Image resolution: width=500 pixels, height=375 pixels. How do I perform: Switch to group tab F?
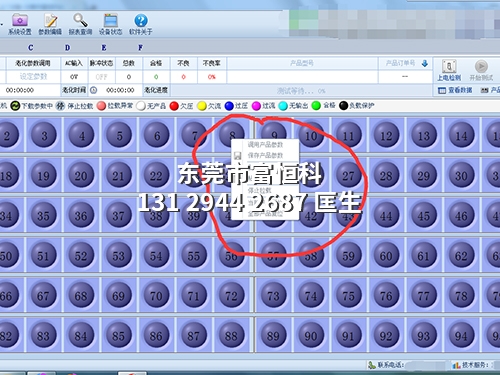tap(140, 48)
